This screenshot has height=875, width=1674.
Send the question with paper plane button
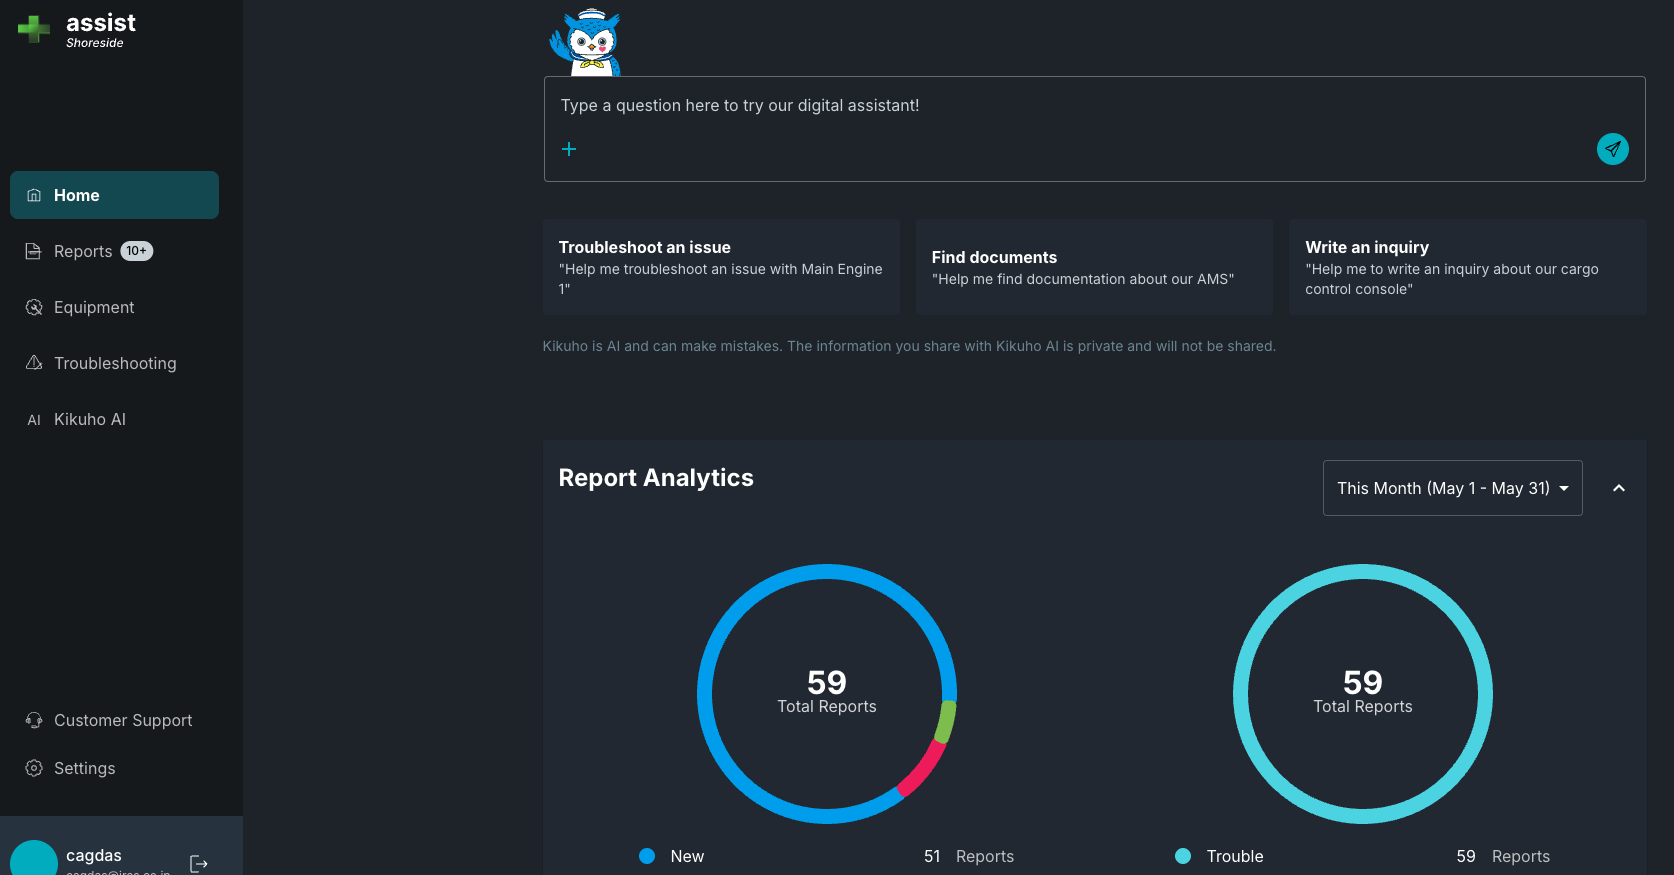click(x=1612, y=149)
